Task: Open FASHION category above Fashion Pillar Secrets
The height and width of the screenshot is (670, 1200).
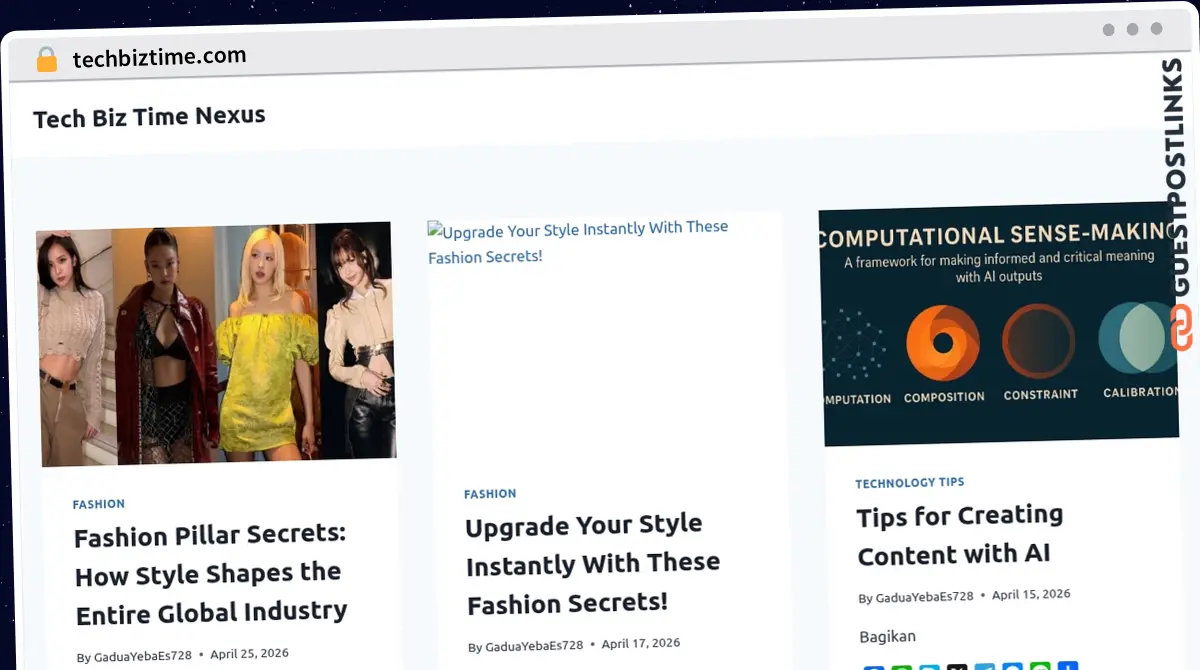Action: pyautogui.click(x=99, y=504)
